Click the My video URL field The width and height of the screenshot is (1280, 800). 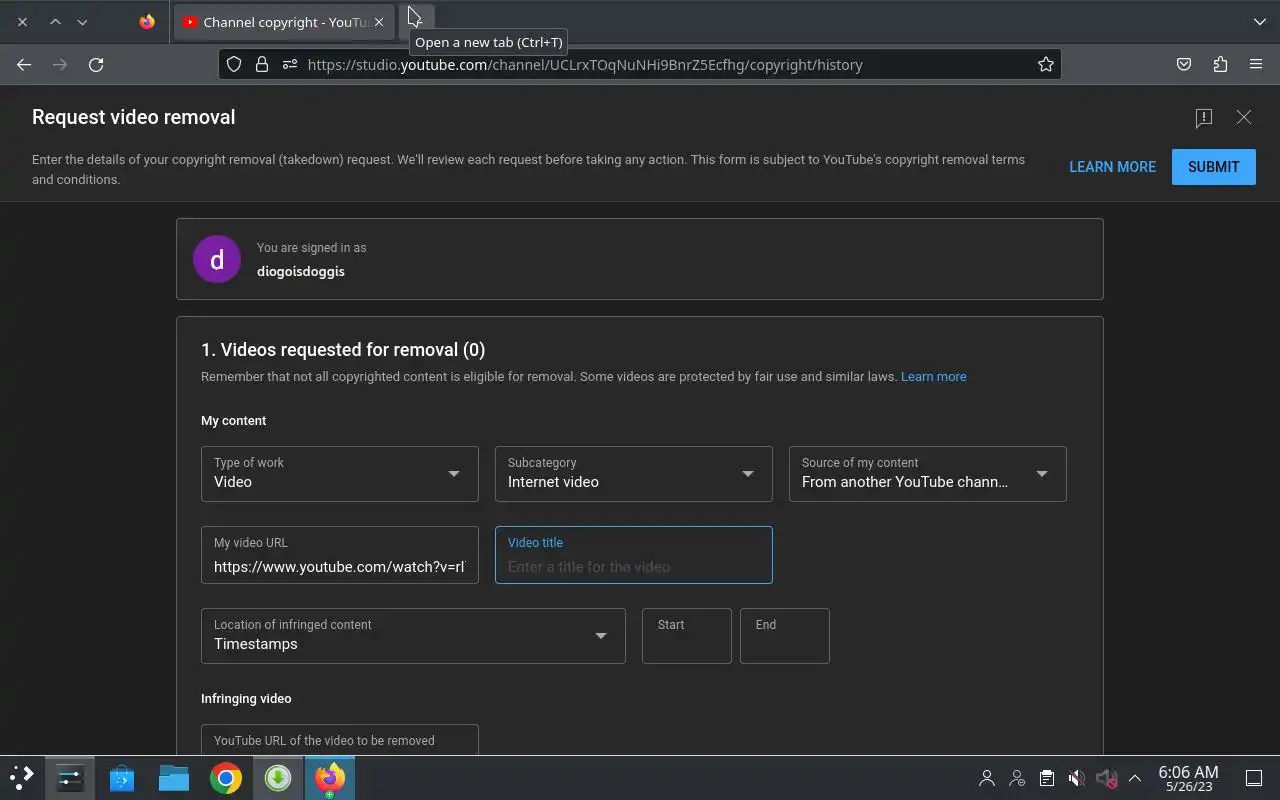[340, 555]
